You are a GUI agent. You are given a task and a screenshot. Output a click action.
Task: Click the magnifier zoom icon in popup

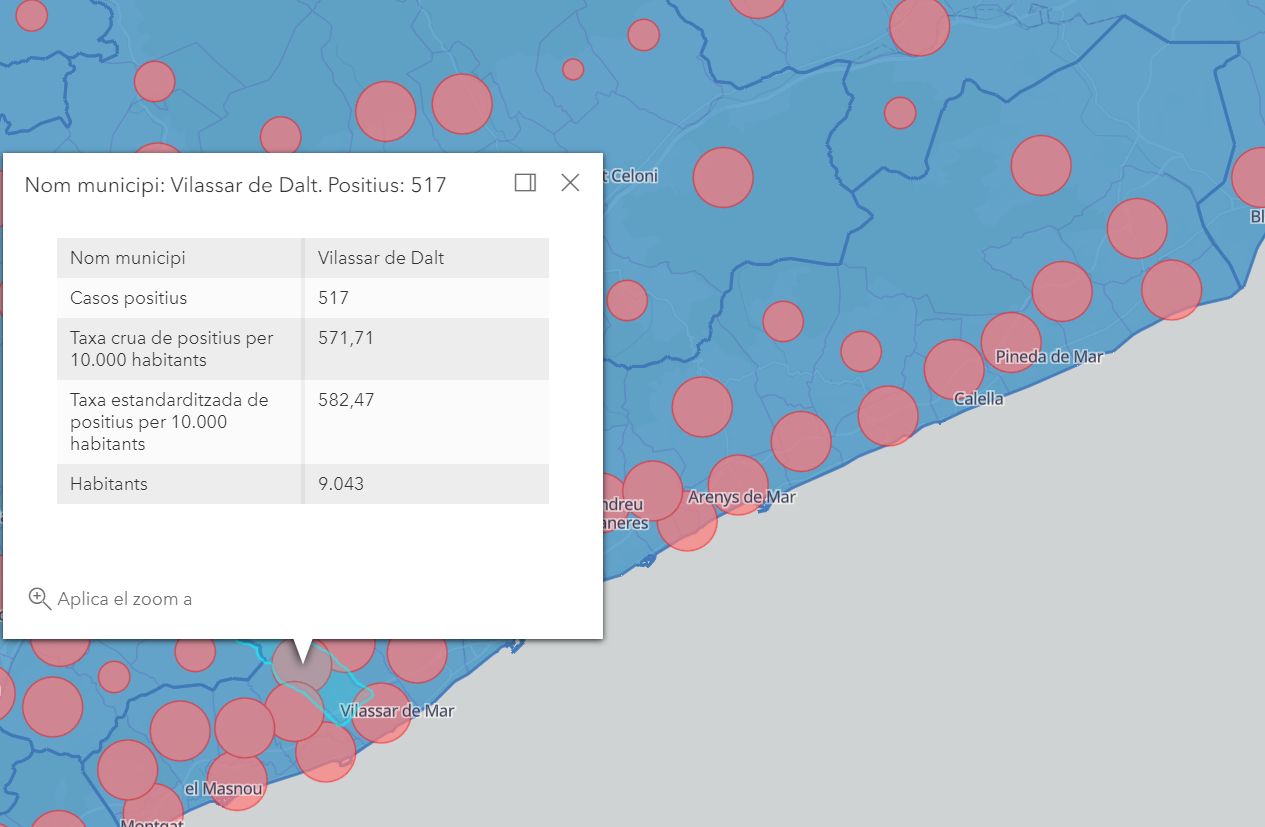coord(39,599)
